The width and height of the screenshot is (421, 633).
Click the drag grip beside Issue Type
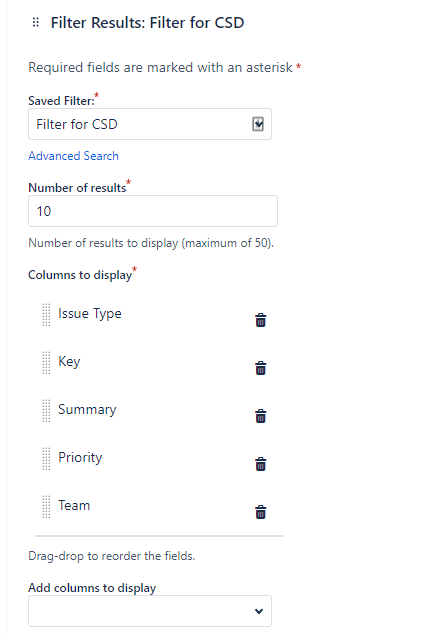tap(46, 314)
